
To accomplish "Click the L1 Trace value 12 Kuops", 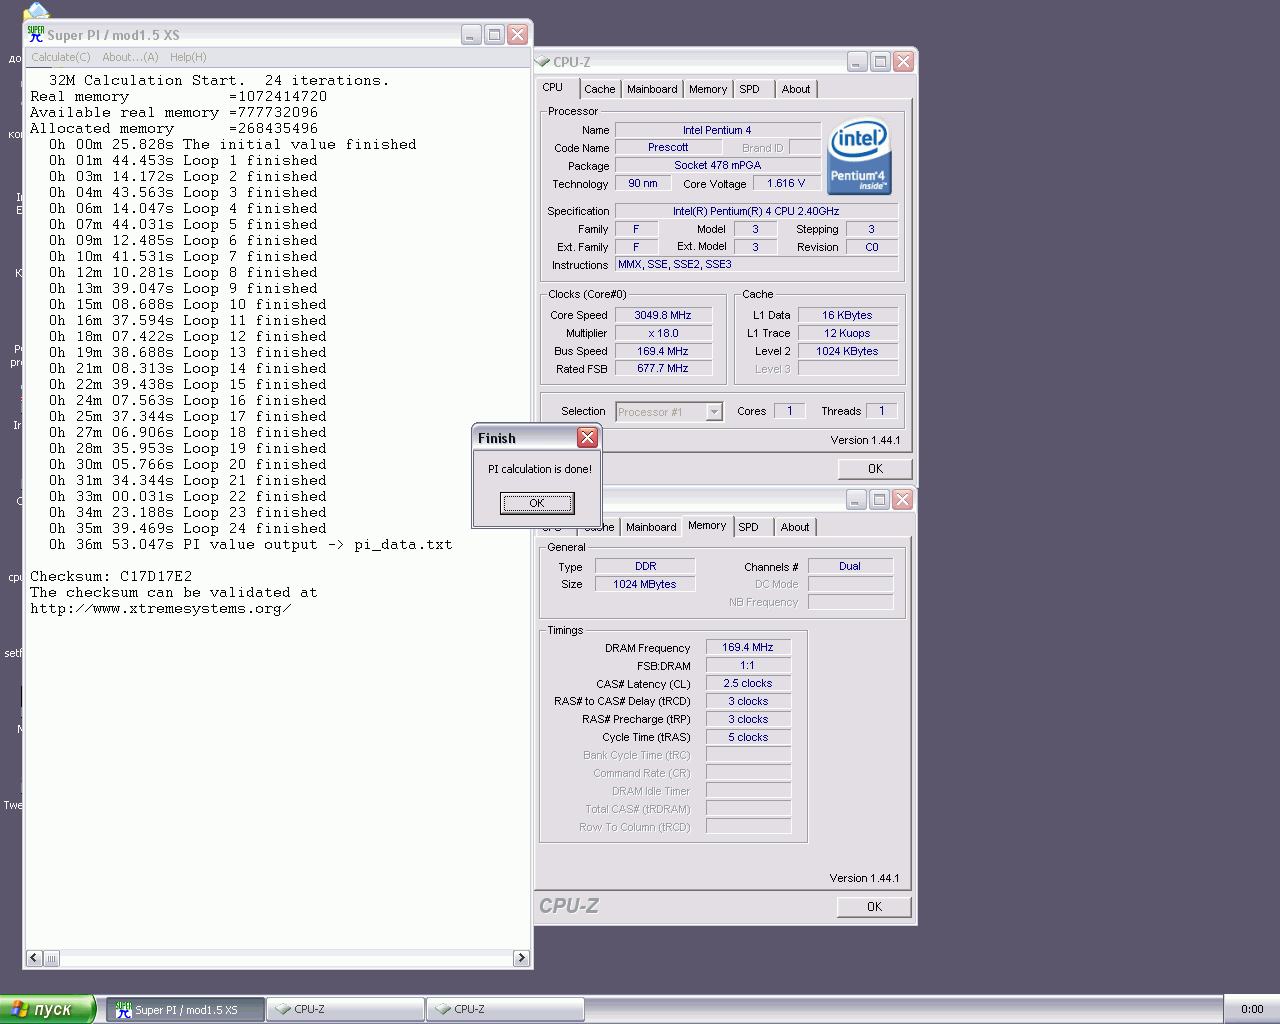I will tap(847, 333).
